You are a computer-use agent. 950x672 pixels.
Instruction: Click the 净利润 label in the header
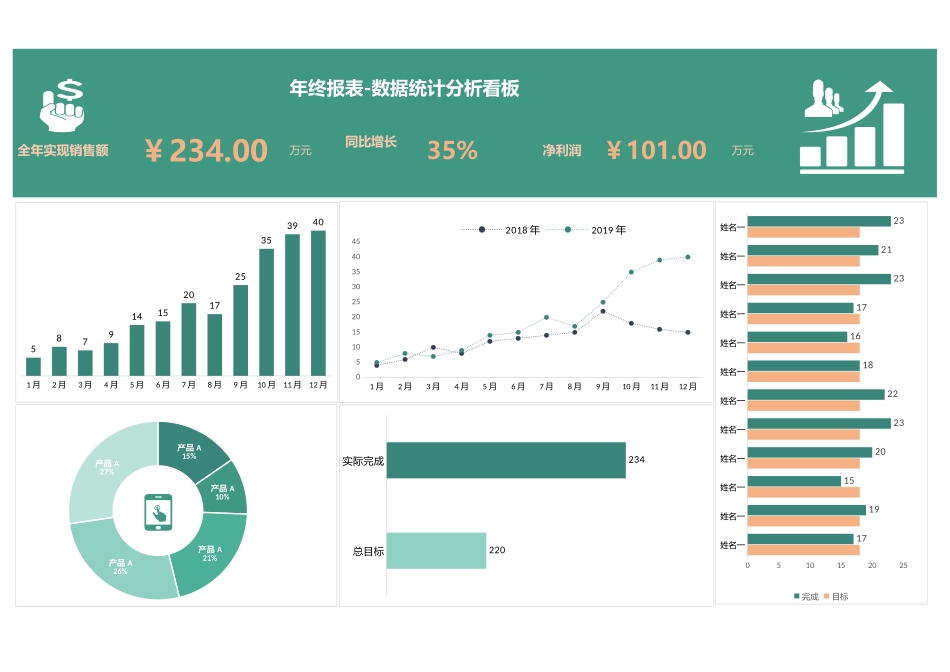pyautogui.click(x=562, y=150)
